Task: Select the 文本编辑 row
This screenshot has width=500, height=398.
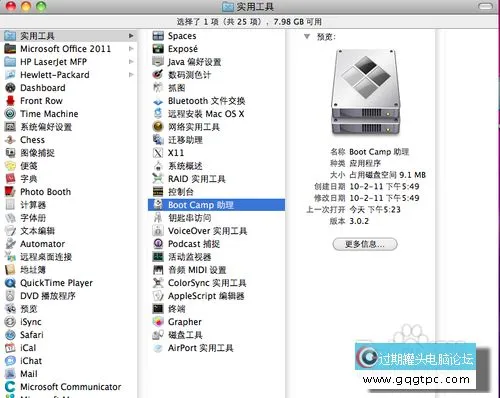Action: [x=70, y=231]
